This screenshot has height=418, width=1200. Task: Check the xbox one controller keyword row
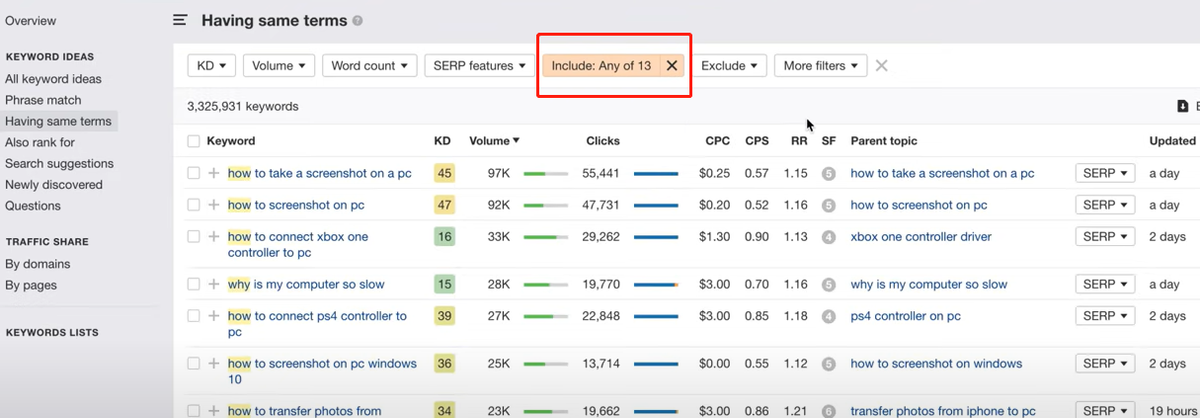[194, 237]
